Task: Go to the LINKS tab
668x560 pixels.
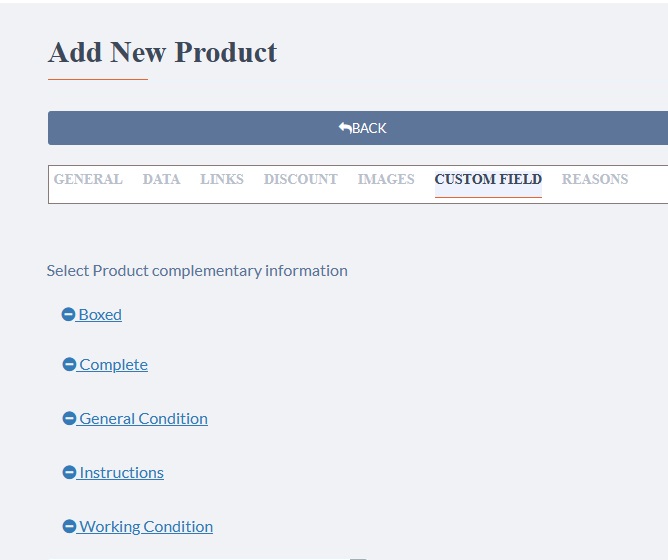Action: [222, 179]
